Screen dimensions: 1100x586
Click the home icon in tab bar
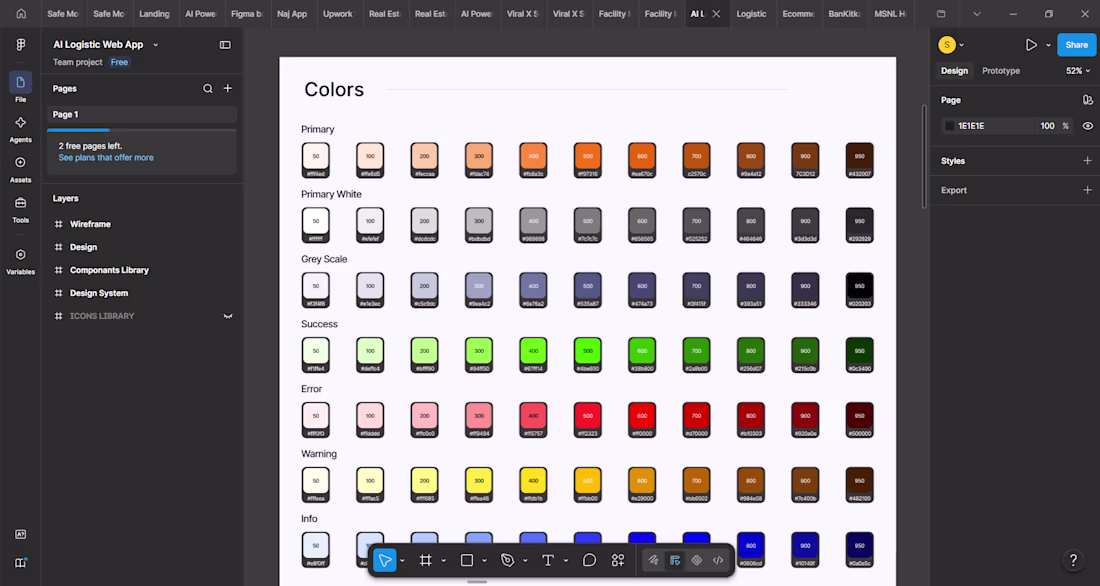(21, 13)
